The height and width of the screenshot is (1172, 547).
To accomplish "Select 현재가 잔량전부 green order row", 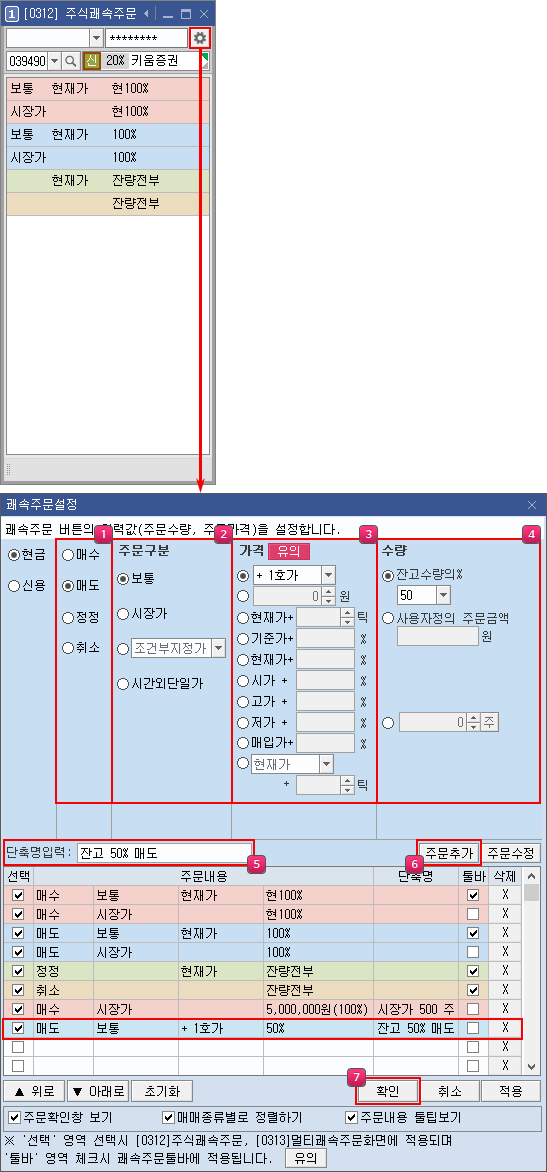I will point(108,180).
